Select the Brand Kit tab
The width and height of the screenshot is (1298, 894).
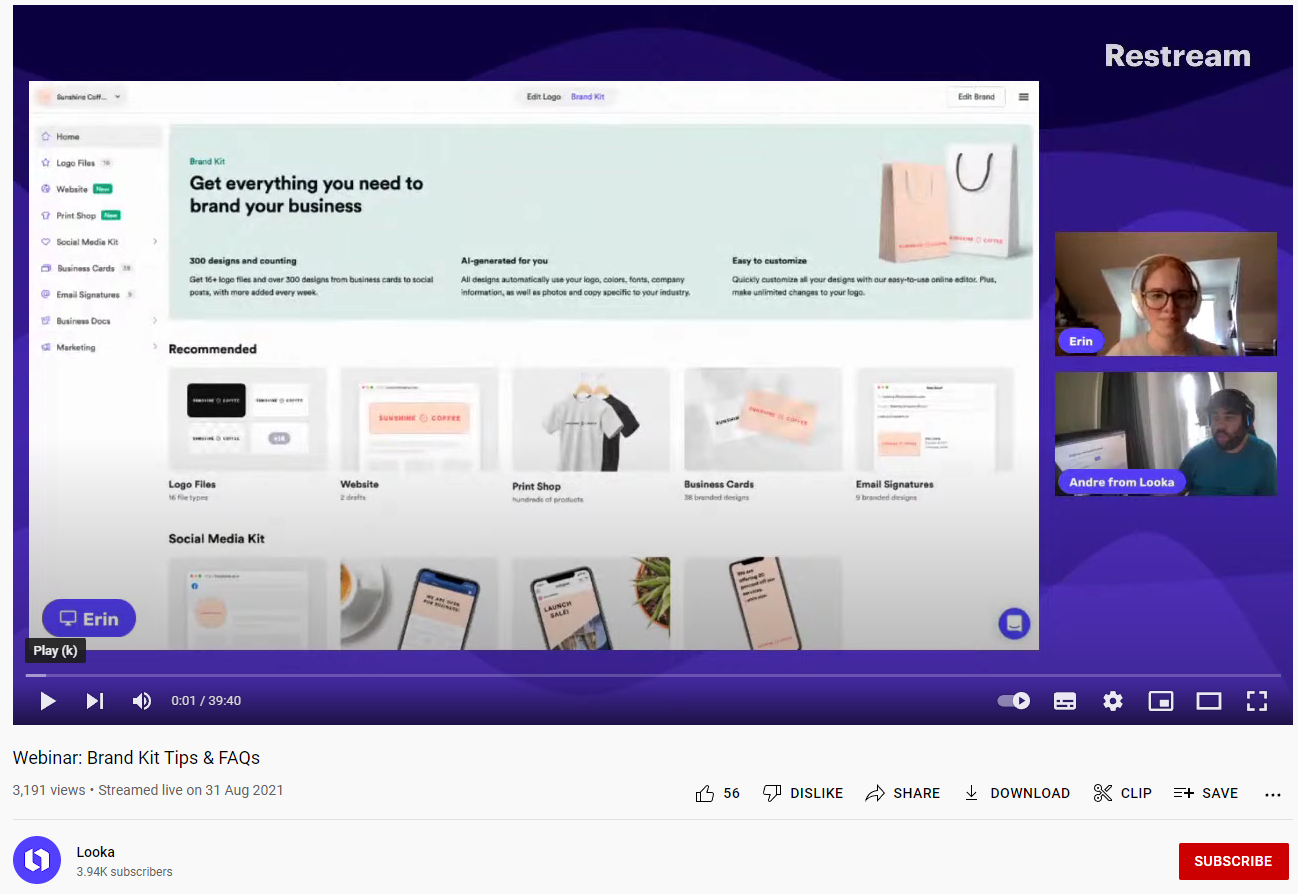588,97
